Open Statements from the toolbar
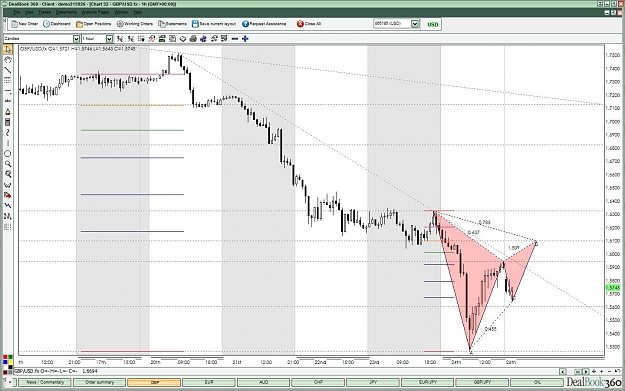This screenshot has height=391, width=625. coord(172,24)
